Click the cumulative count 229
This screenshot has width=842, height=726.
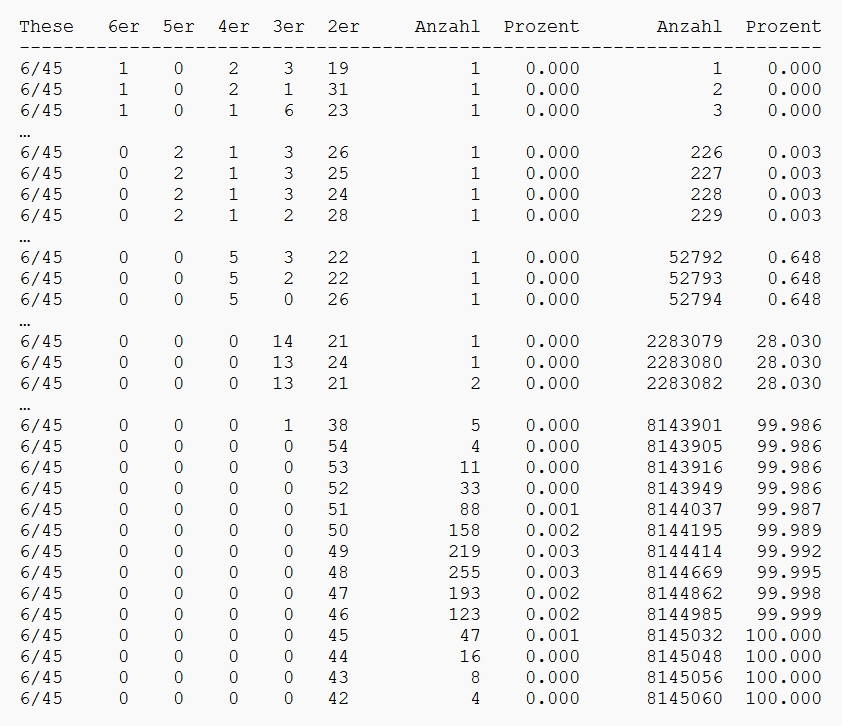click(x=706, y=215)
